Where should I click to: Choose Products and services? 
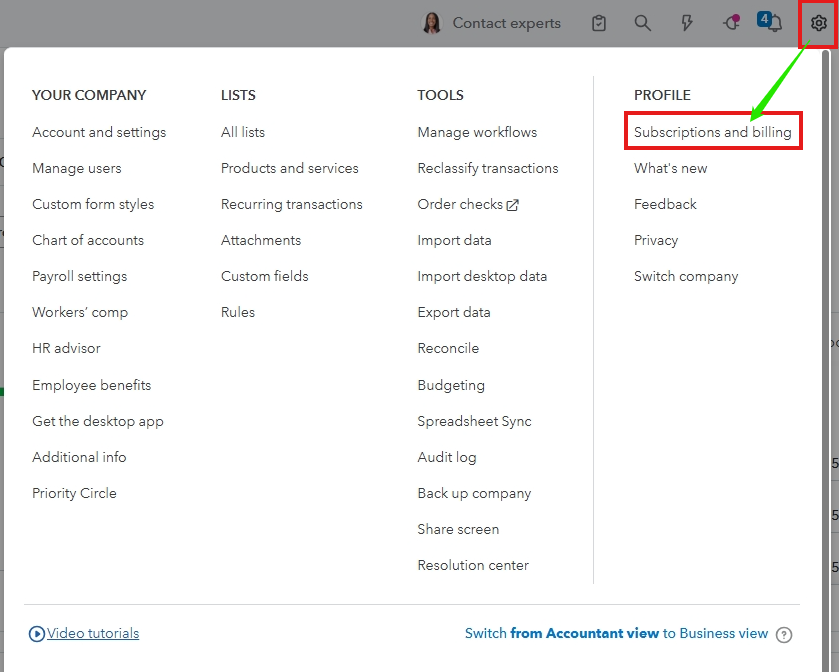coord(289,168)
